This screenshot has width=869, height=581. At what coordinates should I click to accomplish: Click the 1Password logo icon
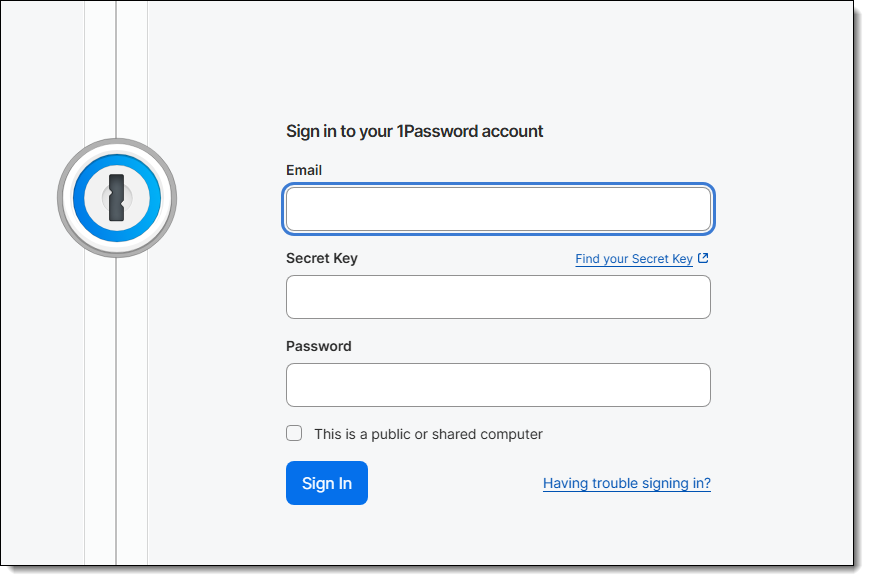(117, 198)
